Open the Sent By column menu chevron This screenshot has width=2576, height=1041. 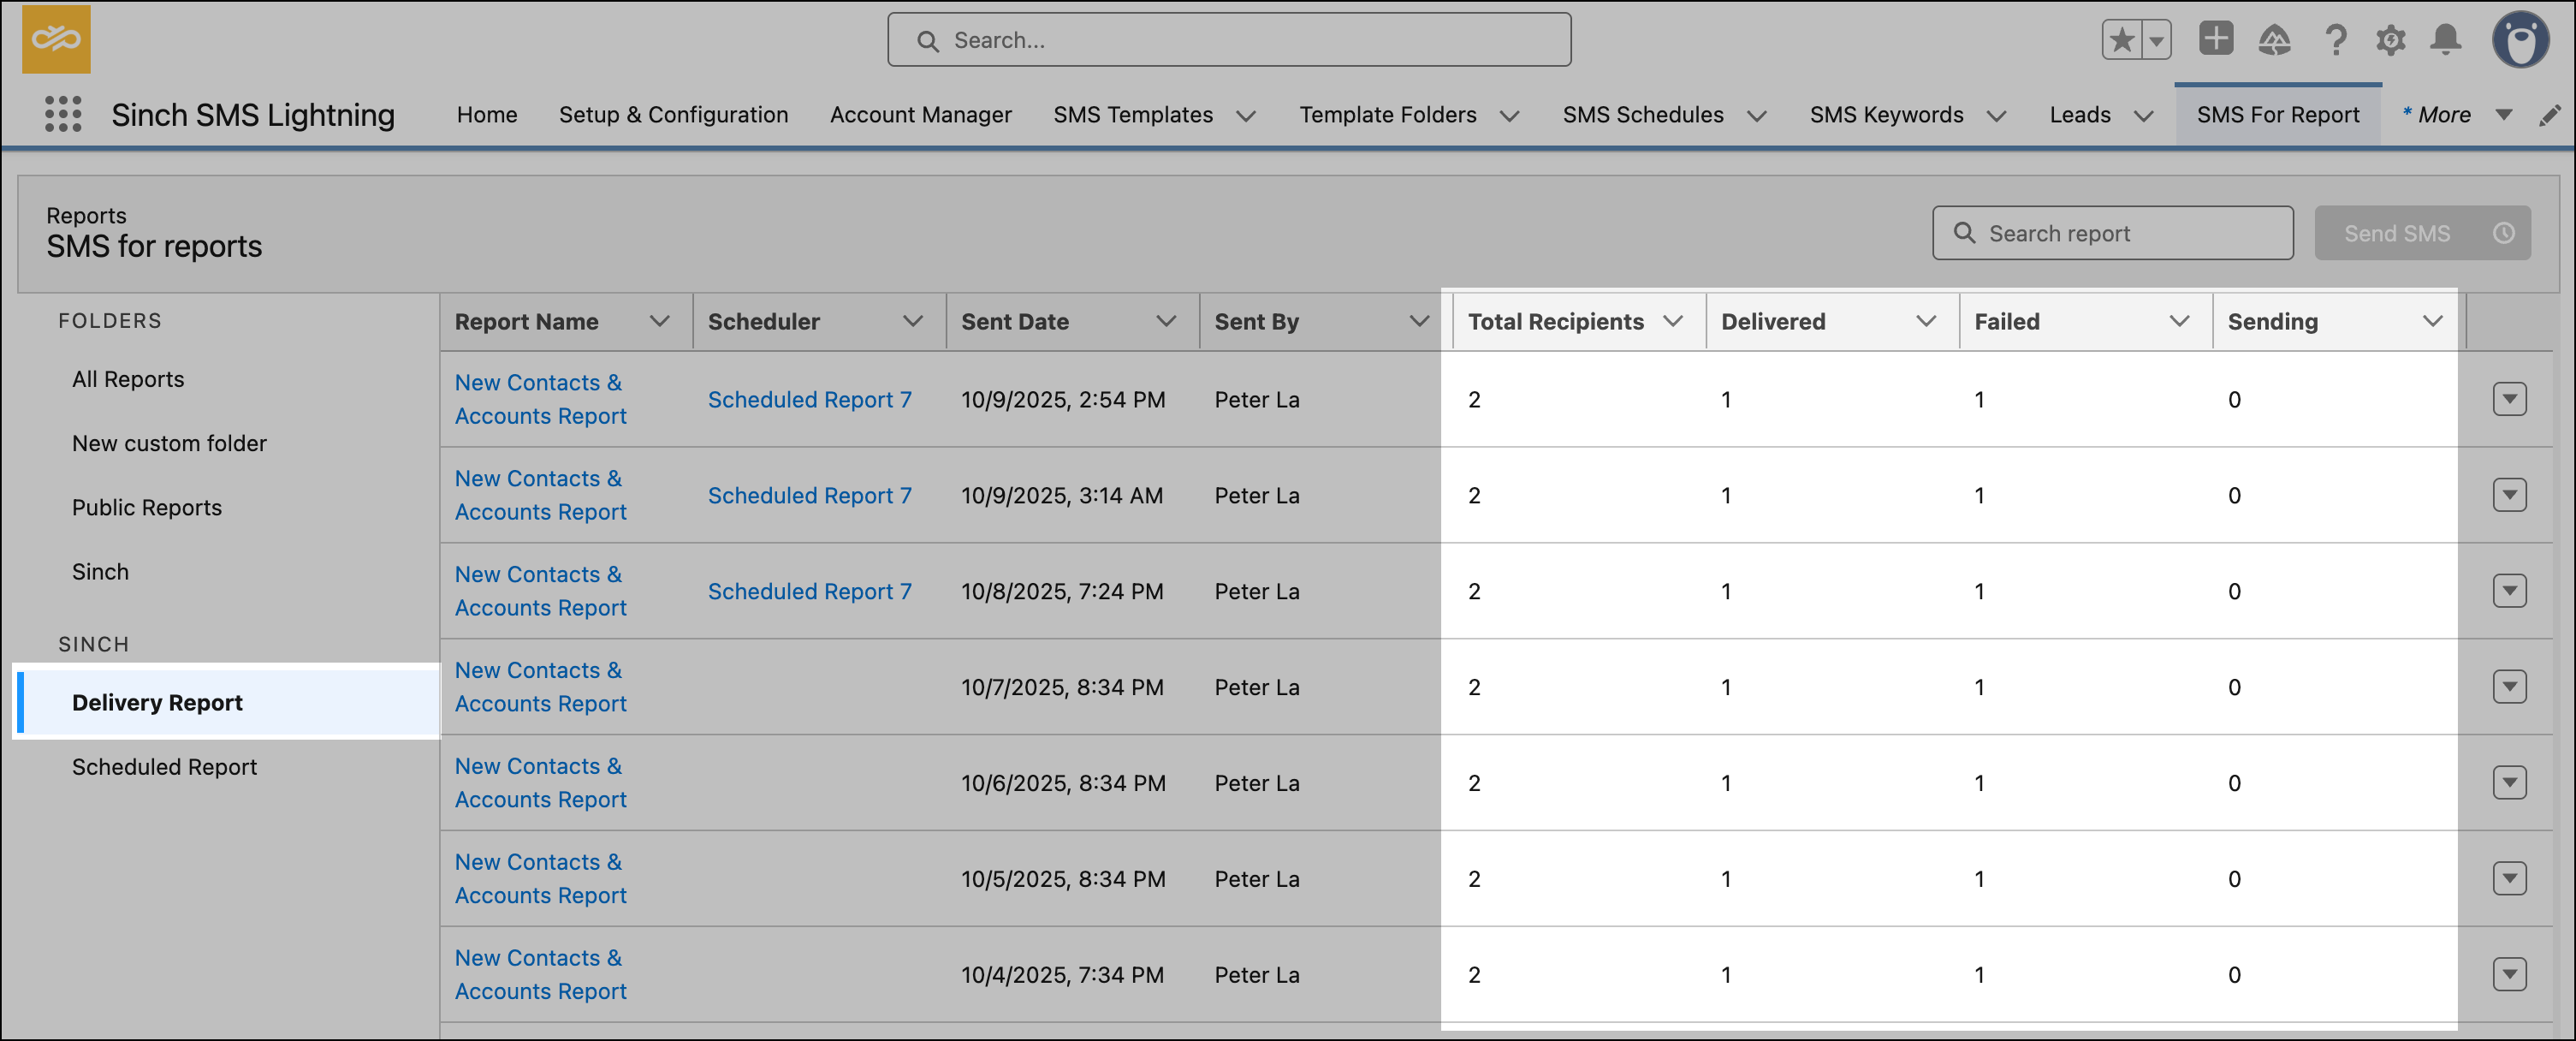point(1418,321)
